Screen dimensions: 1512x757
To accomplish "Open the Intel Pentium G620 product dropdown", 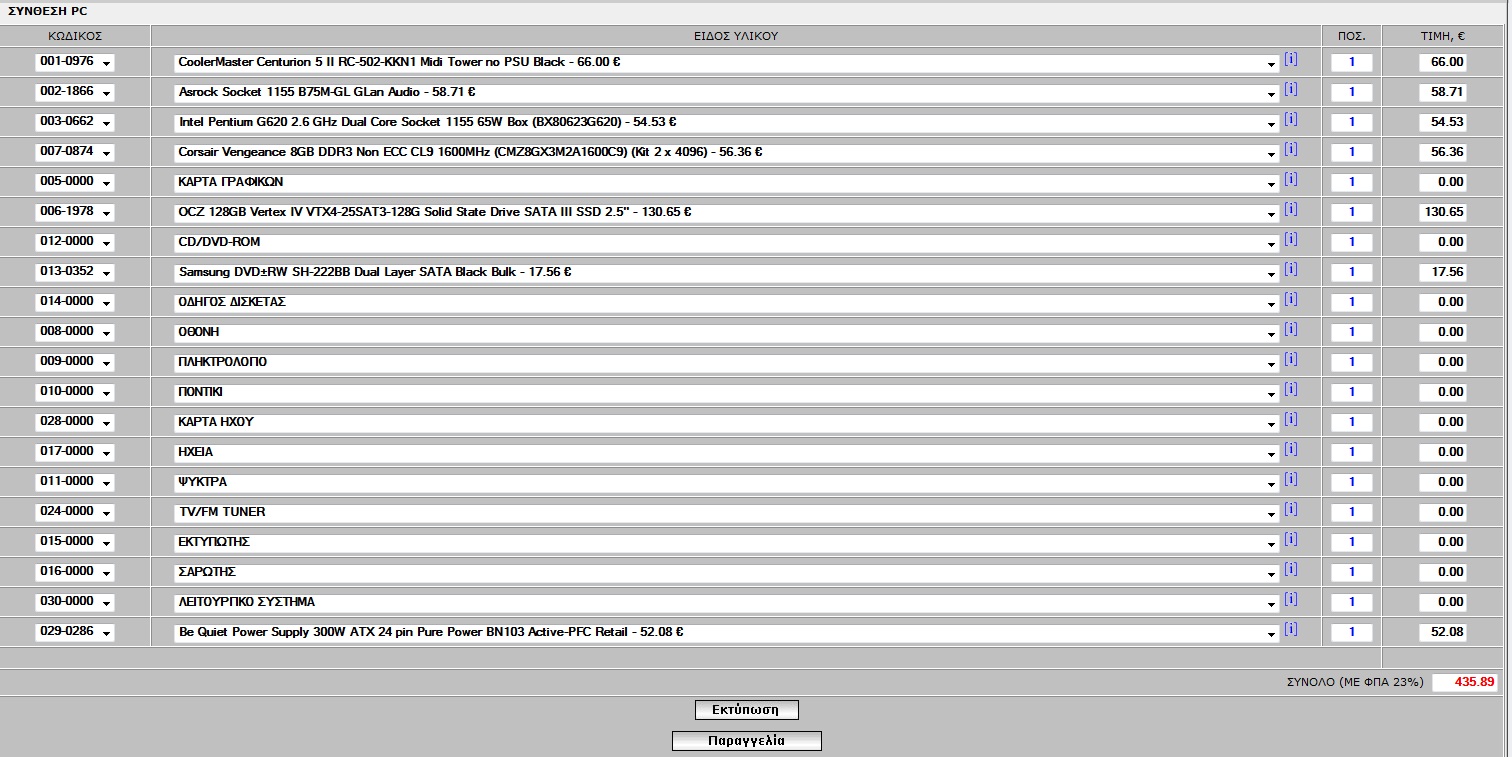I will tap(727, 122).
